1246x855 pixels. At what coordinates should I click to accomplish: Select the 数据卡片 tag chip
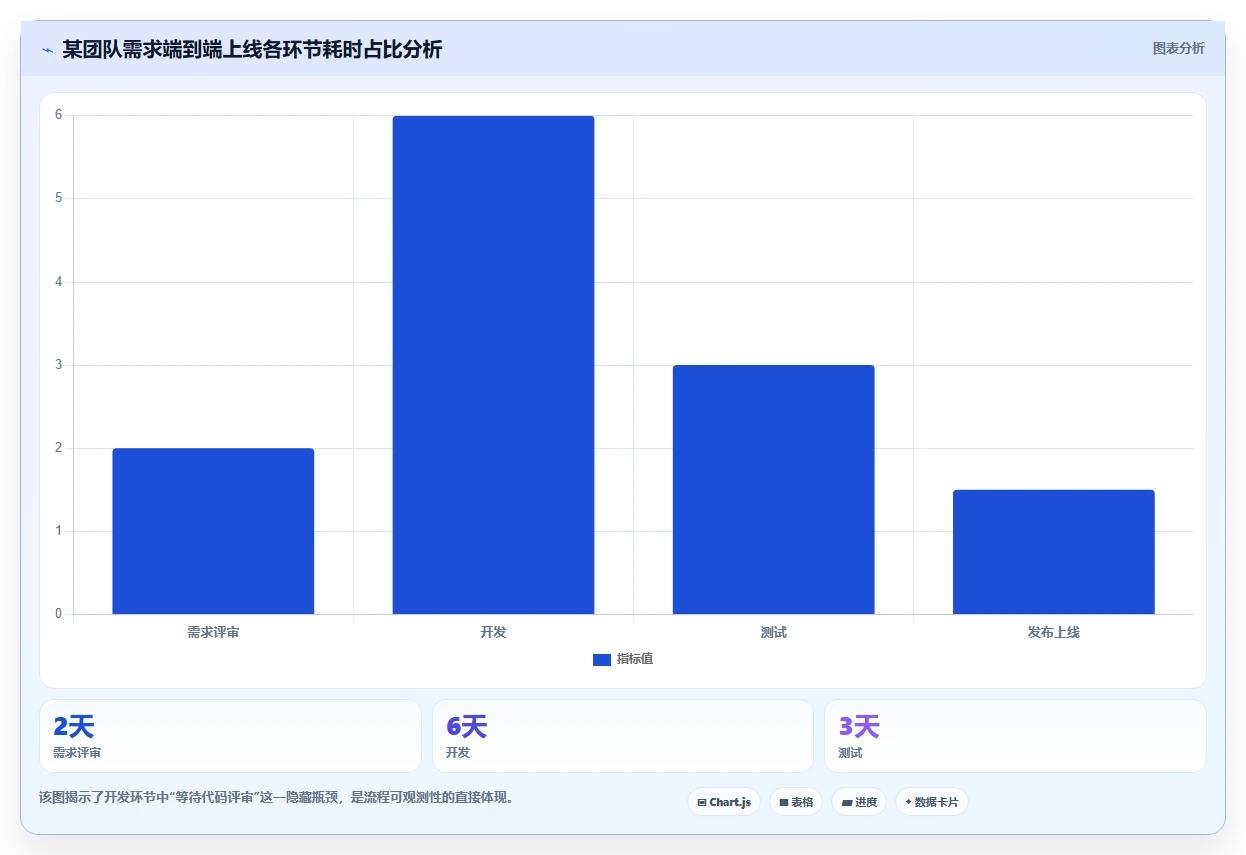click(x=932, y=802)
